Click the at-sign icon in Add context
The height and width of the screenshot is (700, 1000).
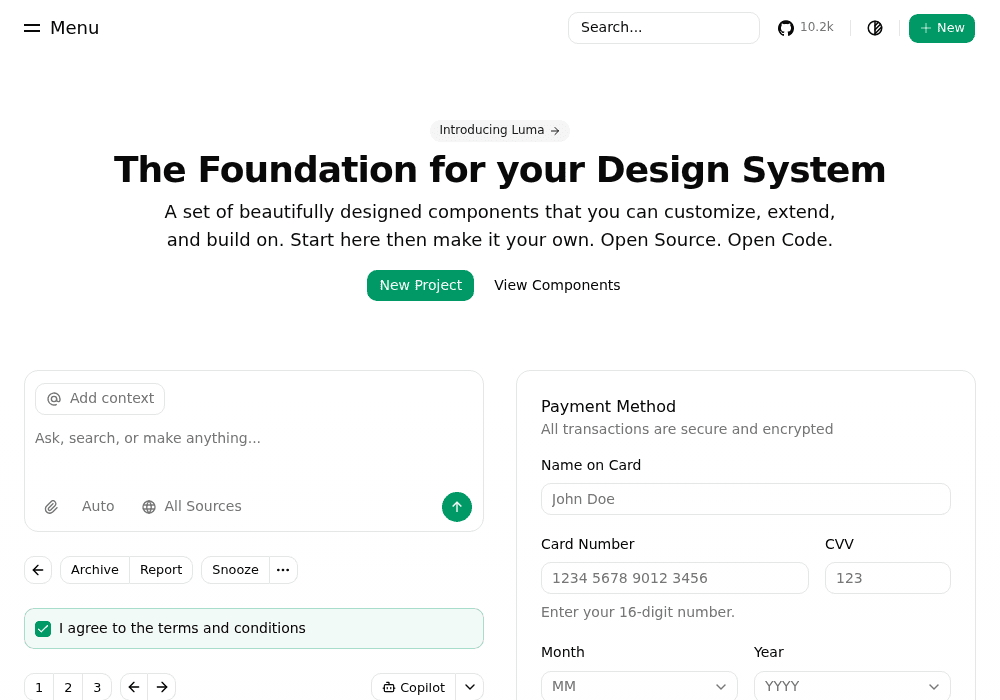(54, 398)
